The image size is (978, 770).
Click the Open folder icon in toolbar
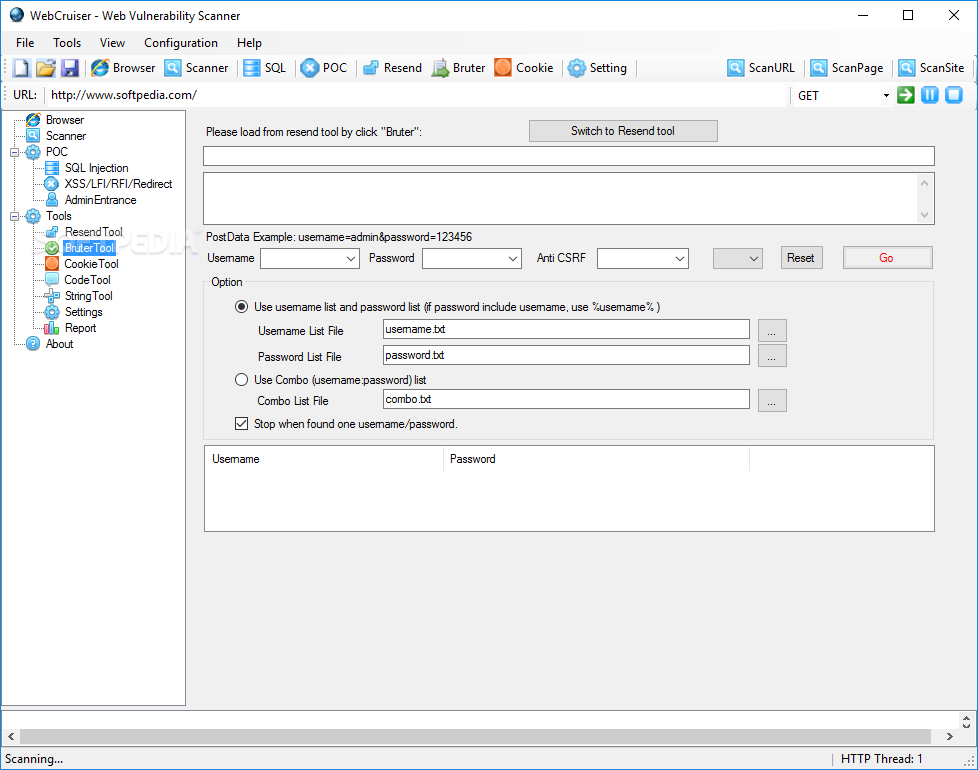point(46,68)
